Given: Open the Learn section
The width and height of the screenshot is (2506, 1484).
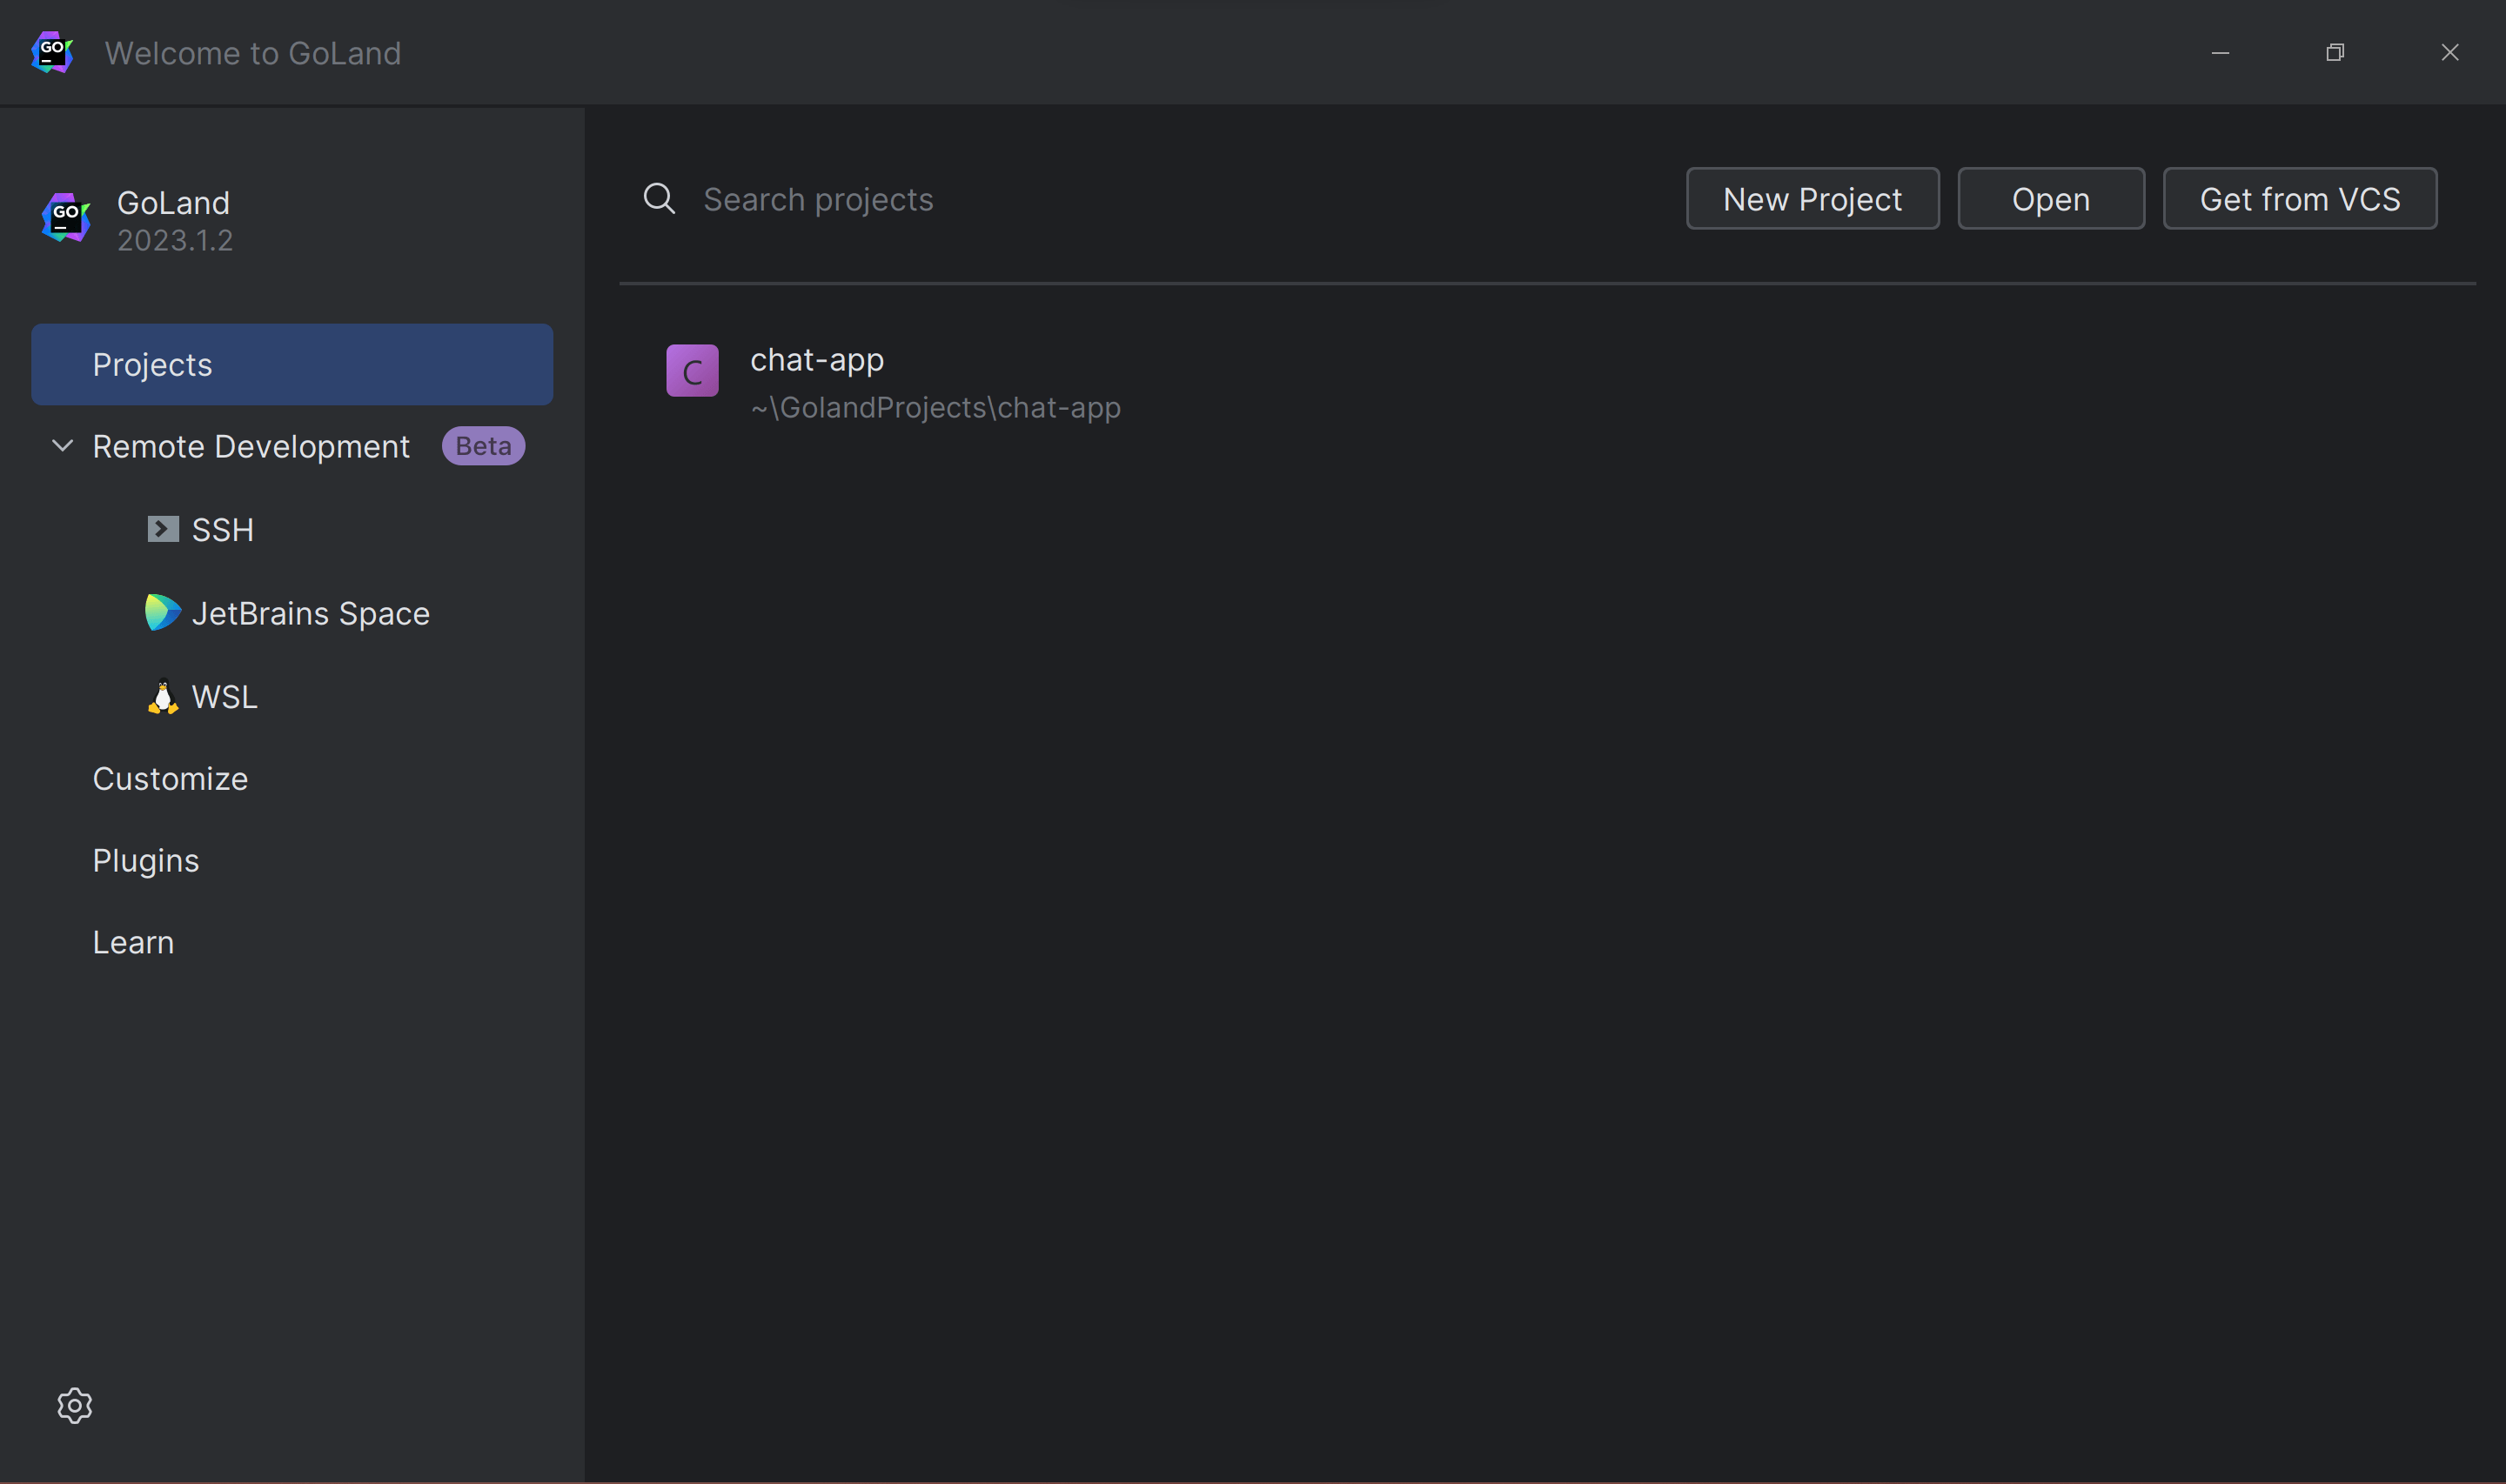Looking at the screenshot, I should click(x=133, y=942).
